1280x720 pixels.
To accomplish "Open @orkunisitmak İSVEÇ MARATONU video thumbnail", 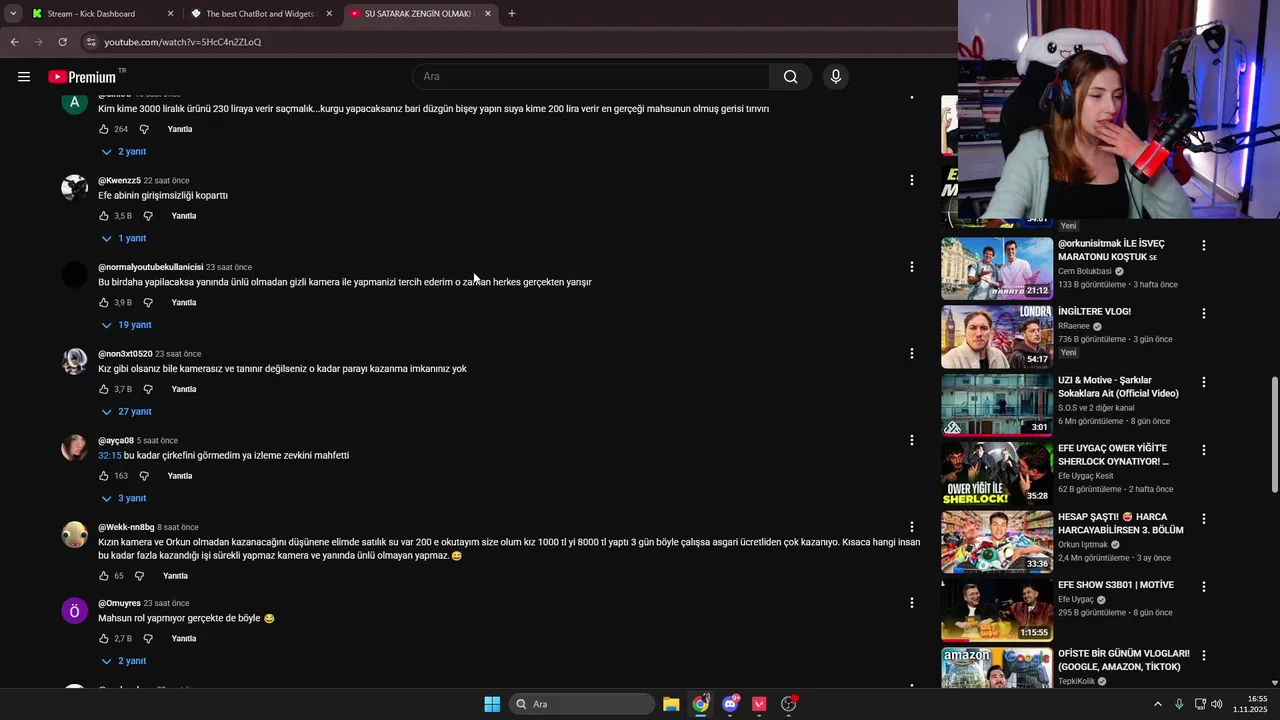I will pos(997,268).
